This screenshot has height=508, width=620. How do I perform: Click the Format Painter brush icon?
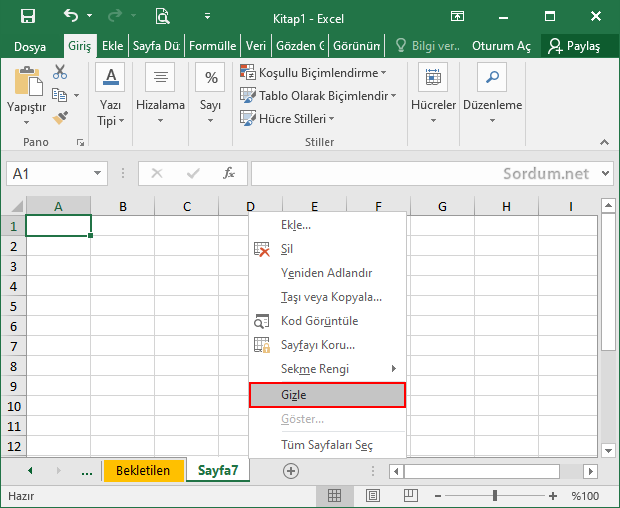tap(60, 117)
